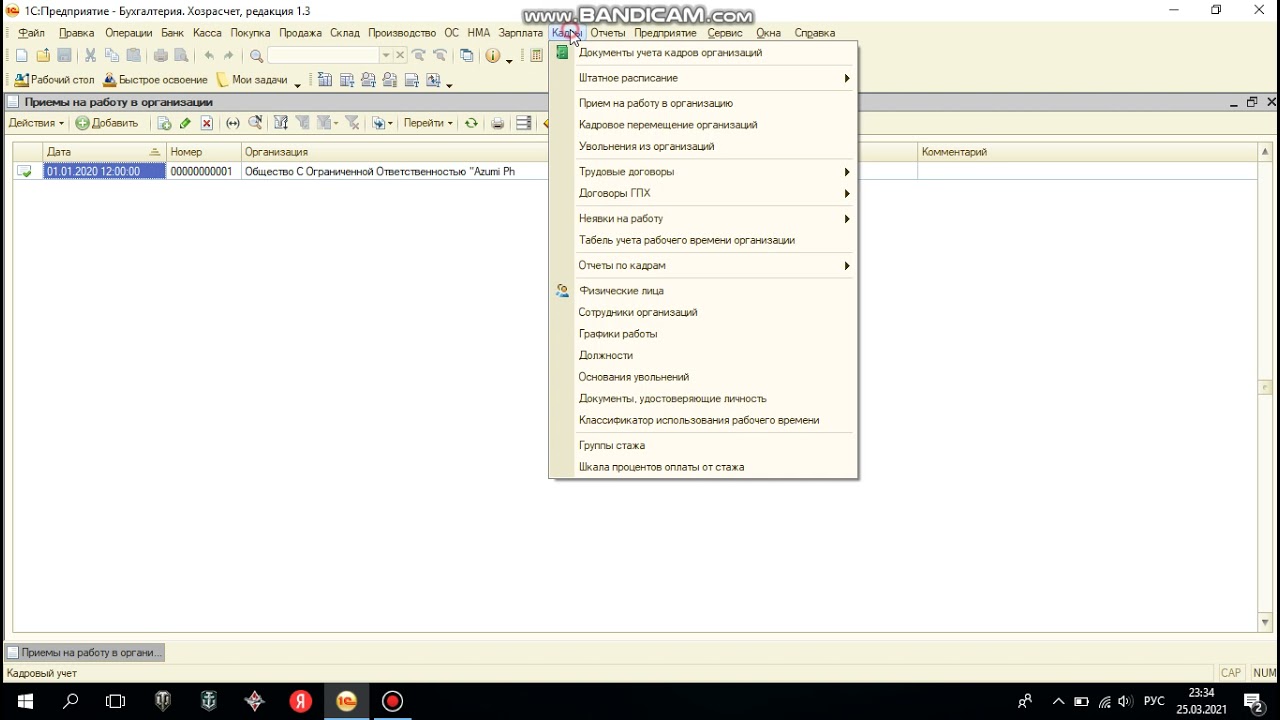Expand the Мои задачи toolbar overflow arrow
Viewport: 1280px width, 720px height.
point(297,84)
